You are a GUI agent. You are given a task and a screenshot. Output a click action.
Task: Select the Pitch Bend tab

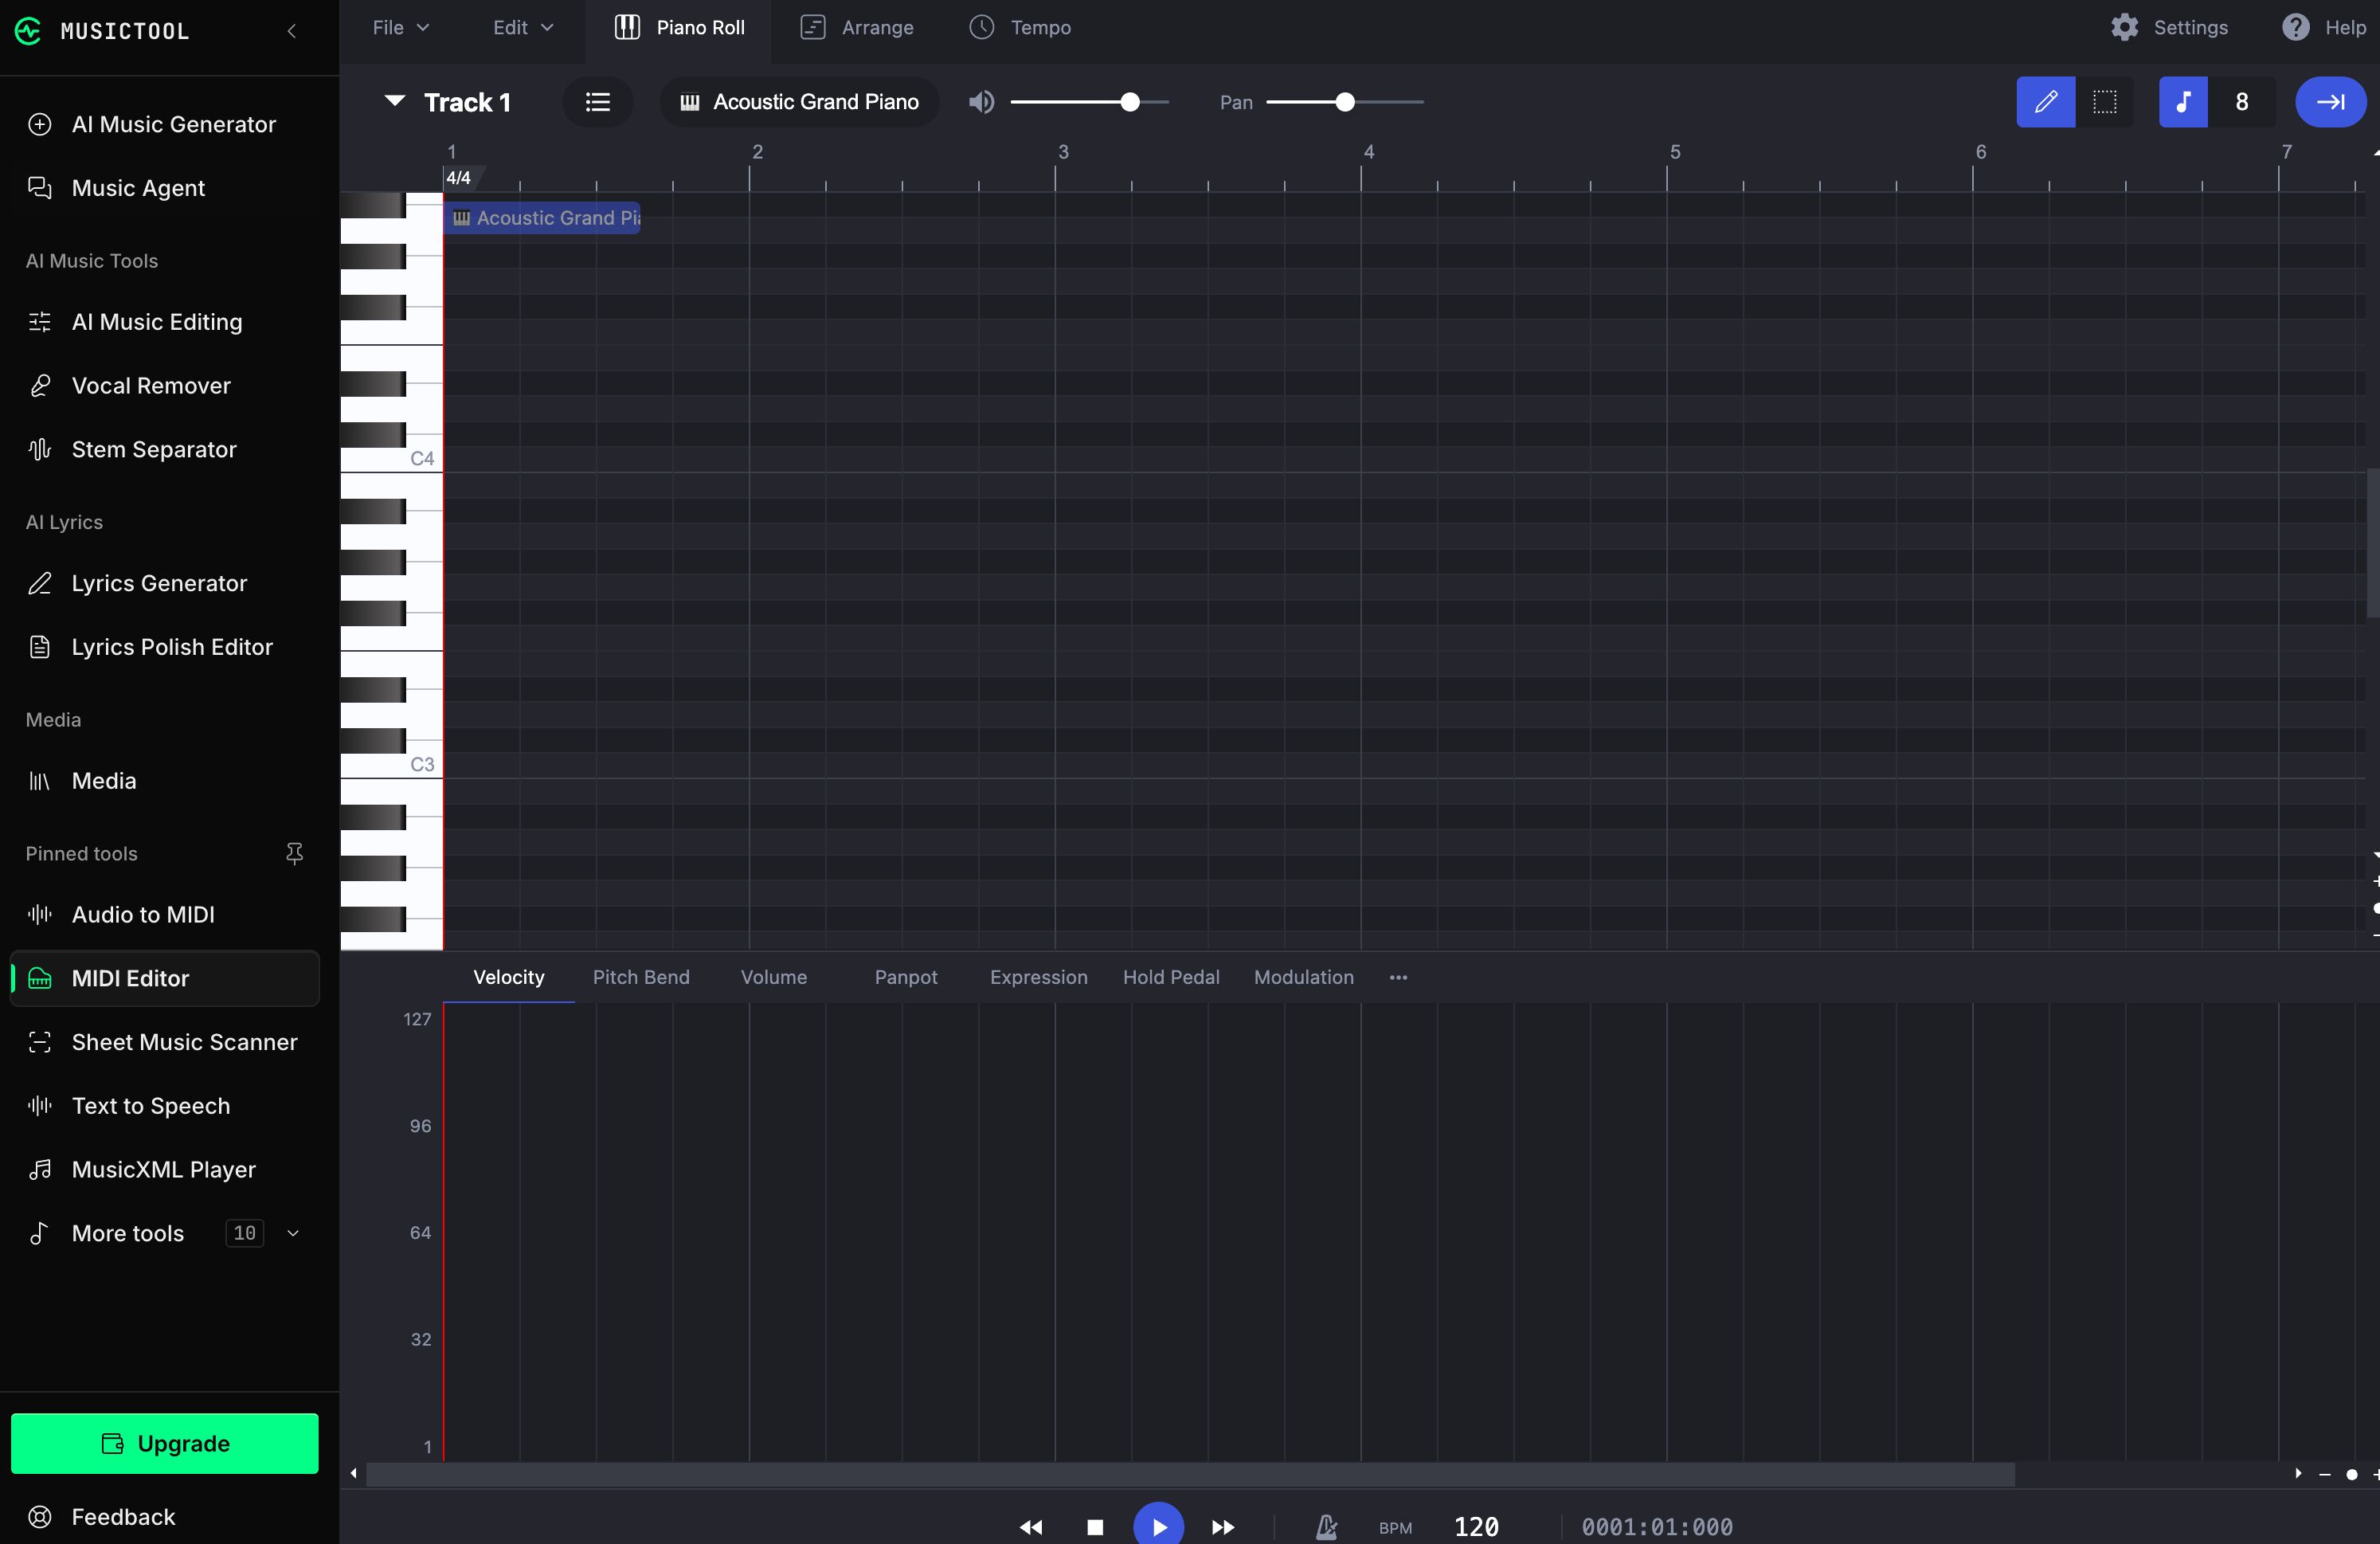pyautogui.click(x=641, y=977)
